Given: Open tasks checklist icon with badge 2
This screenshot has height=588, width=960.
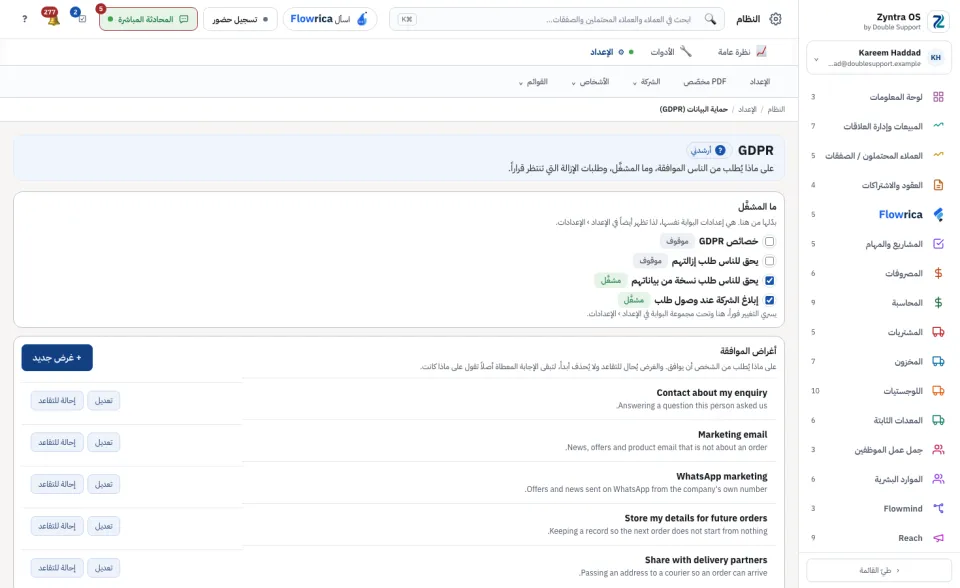Looking at the screenshot, I should click(80, 17).
